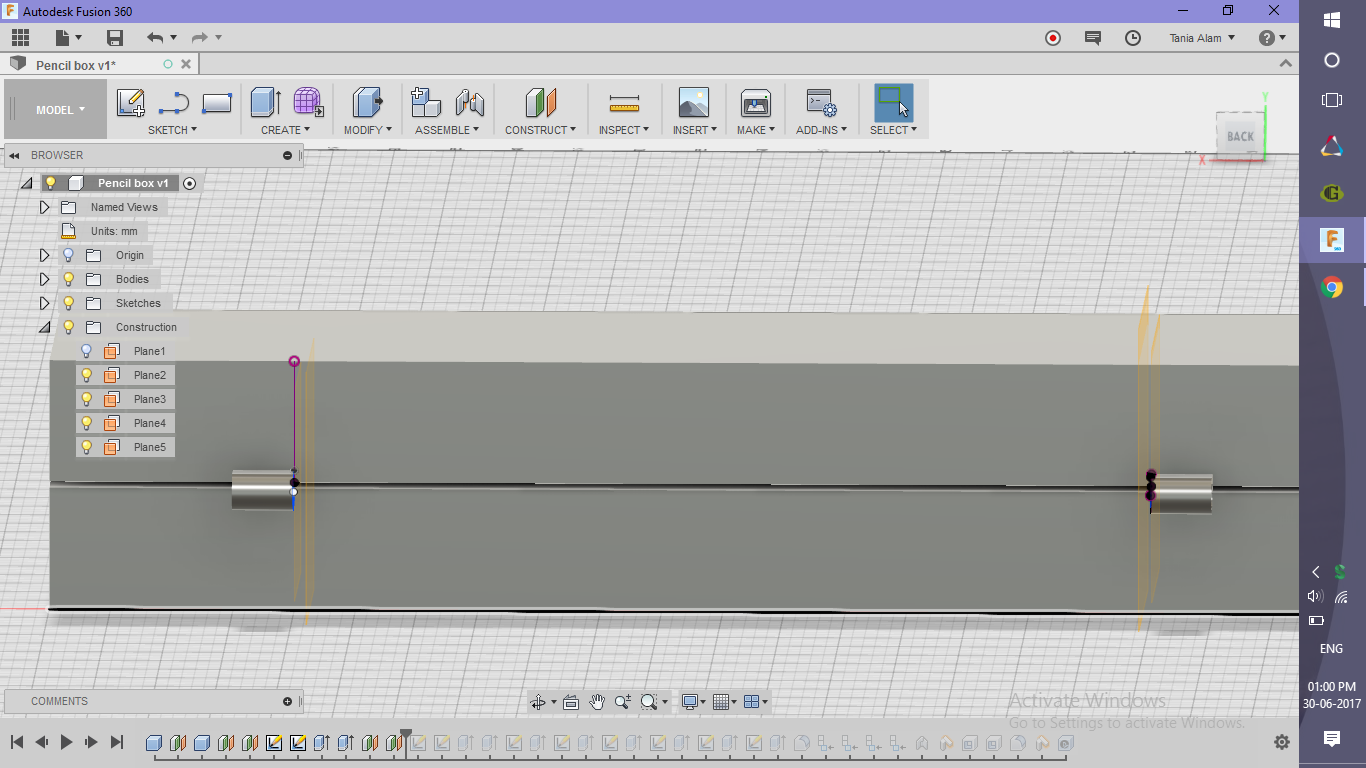Open the MODEL workspace dropdown
The height and width of the screenshot is (768, 1366).
[x=60, y=110]
